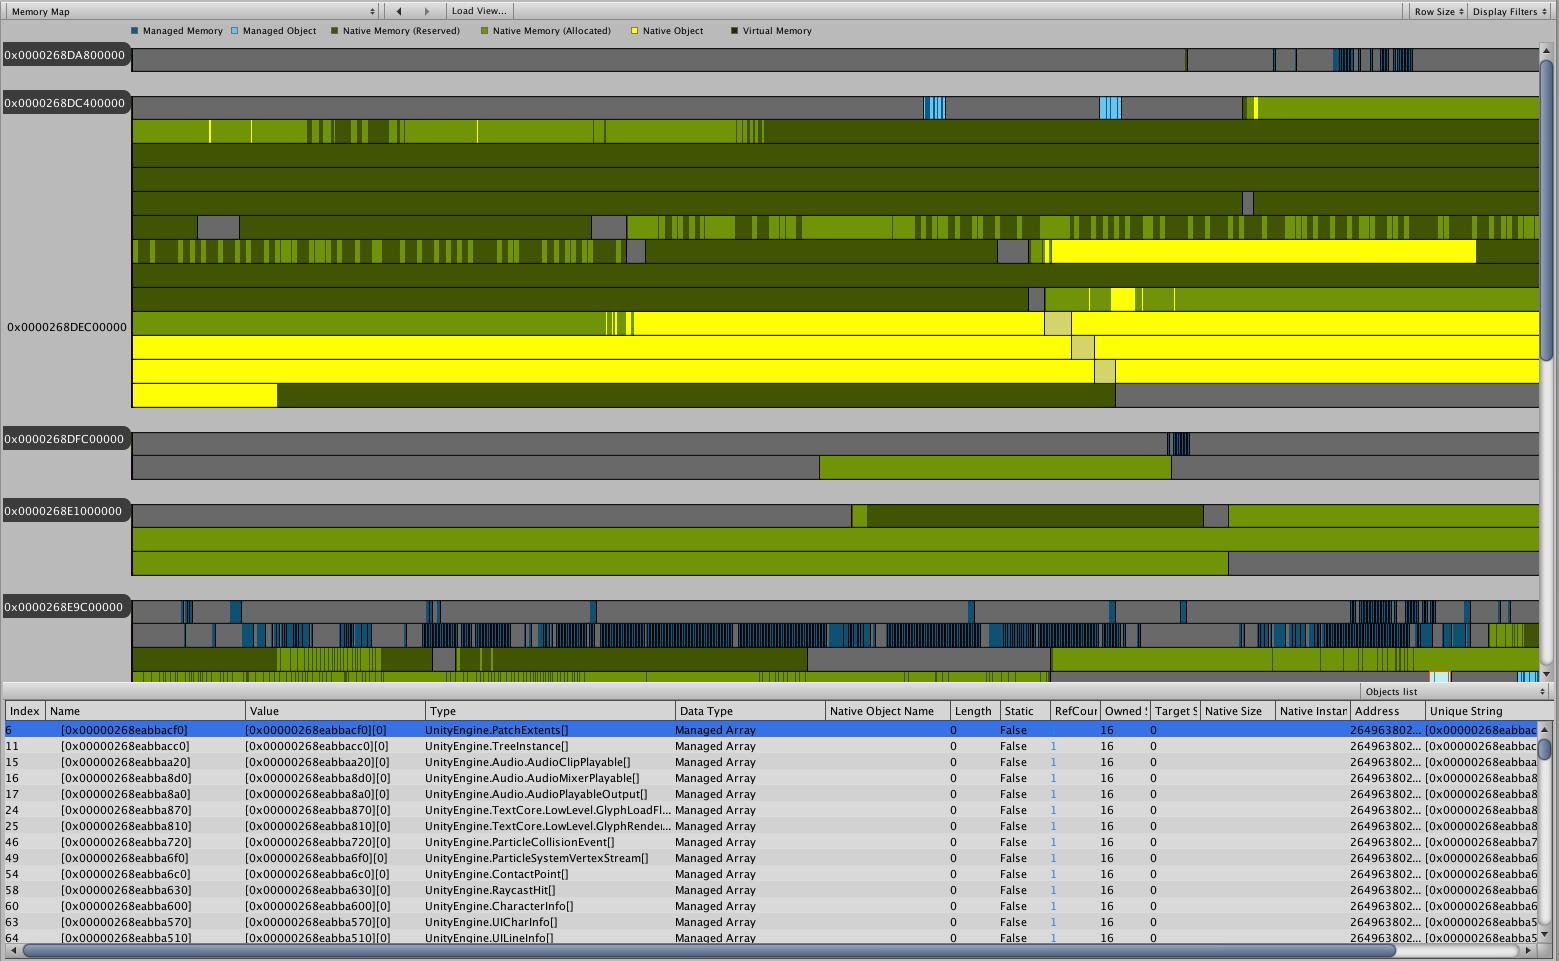Click the stepper arrows beside Memory Map
Screen dimensions: 1559x961
371,10
